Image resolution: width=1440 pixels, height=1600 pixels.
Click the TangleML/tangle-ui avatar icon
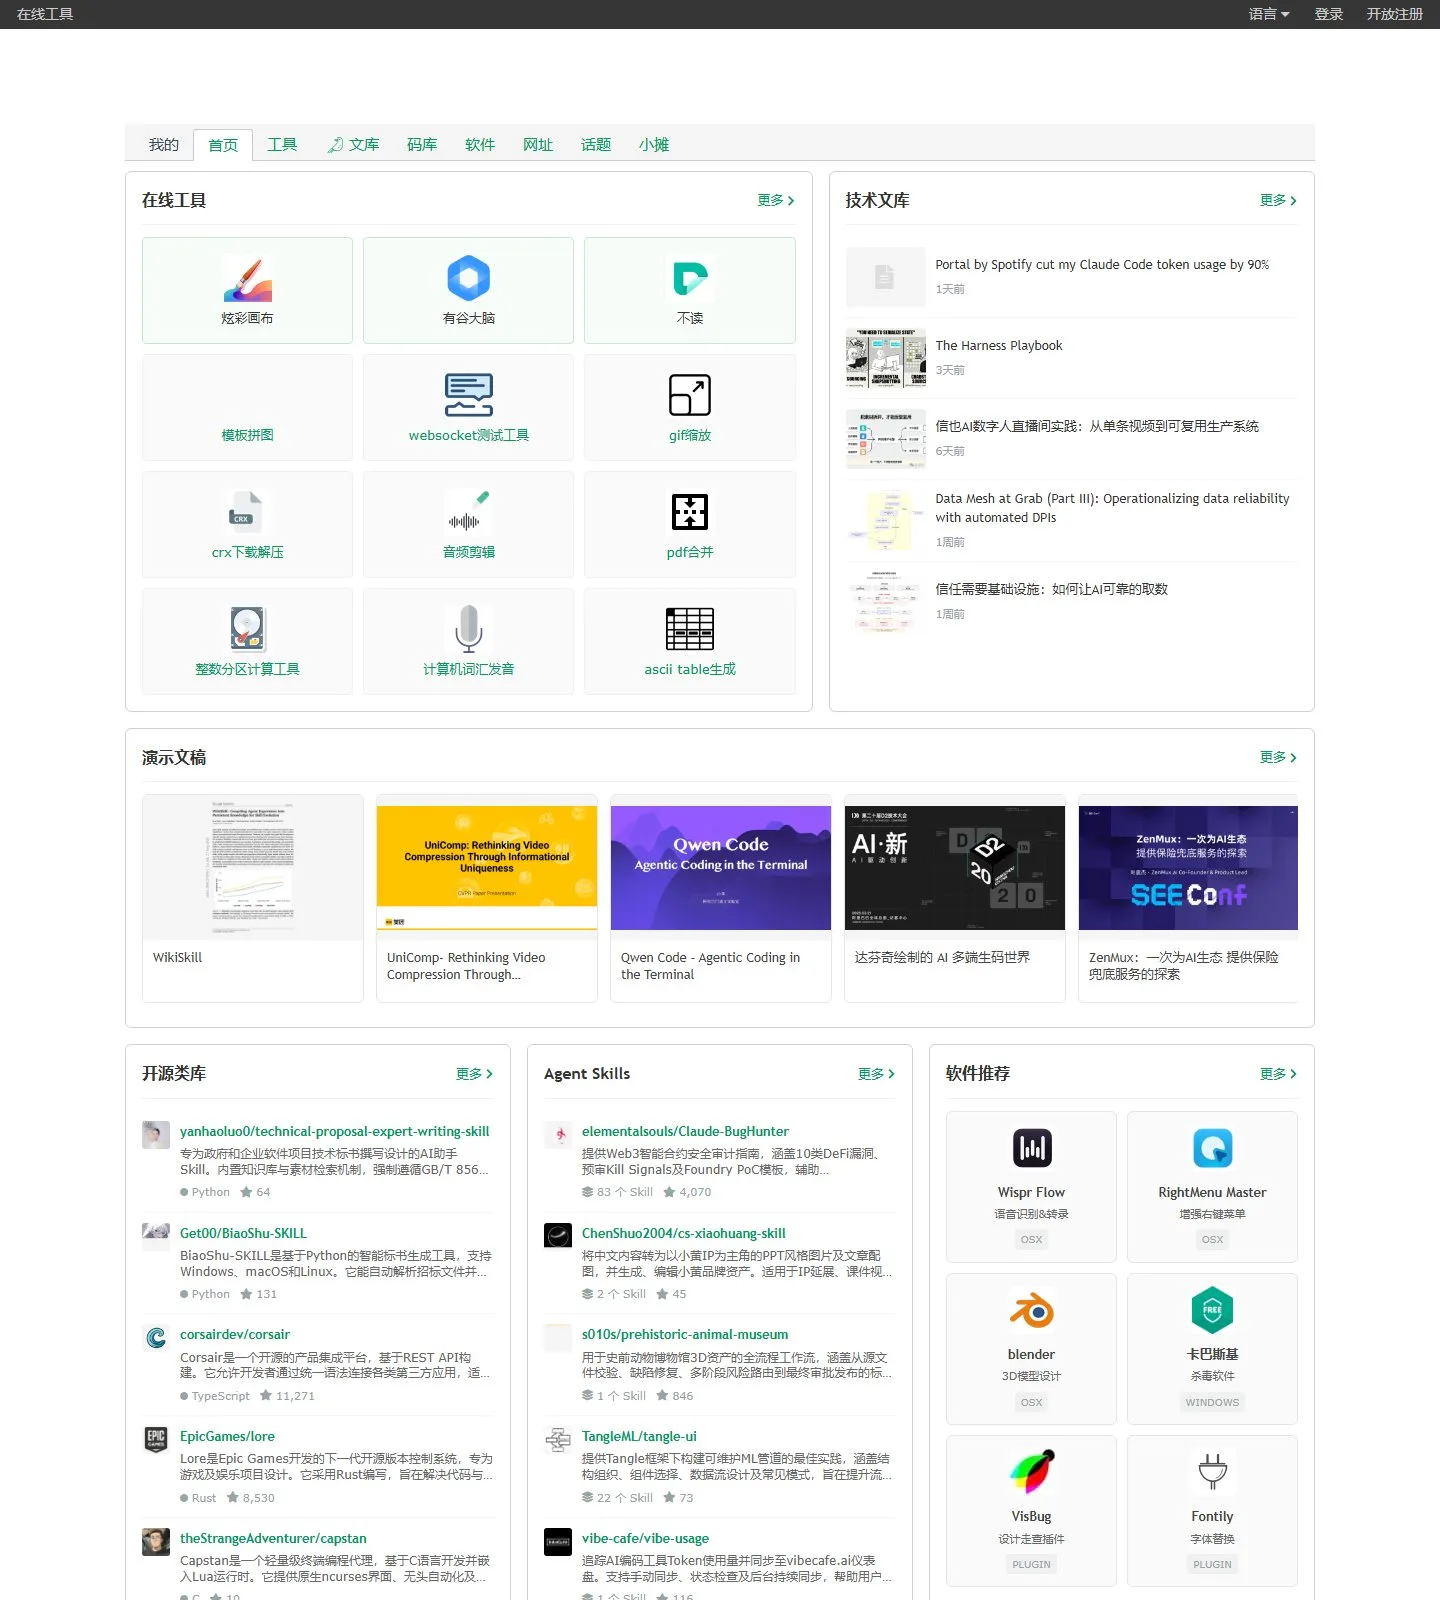(558, 1440)
